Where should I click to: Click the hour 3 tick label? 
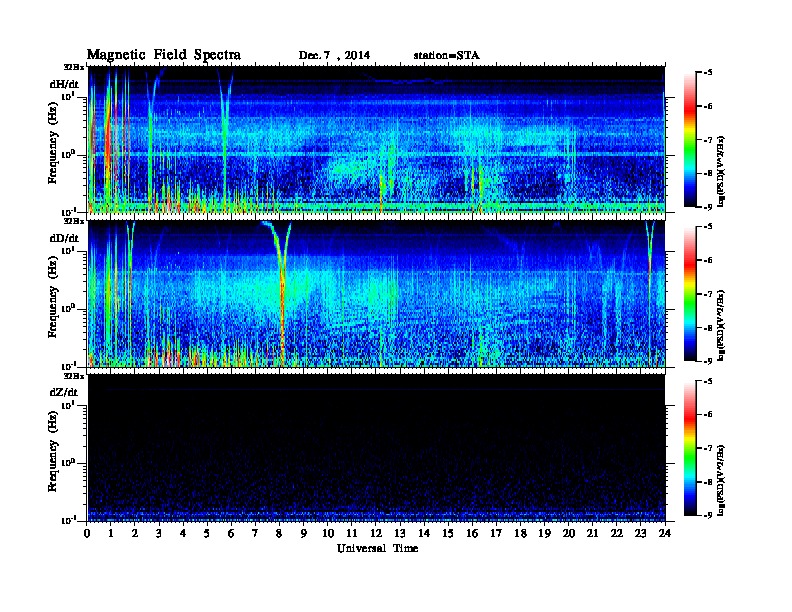pyautogui.click(x=159, y=533)
